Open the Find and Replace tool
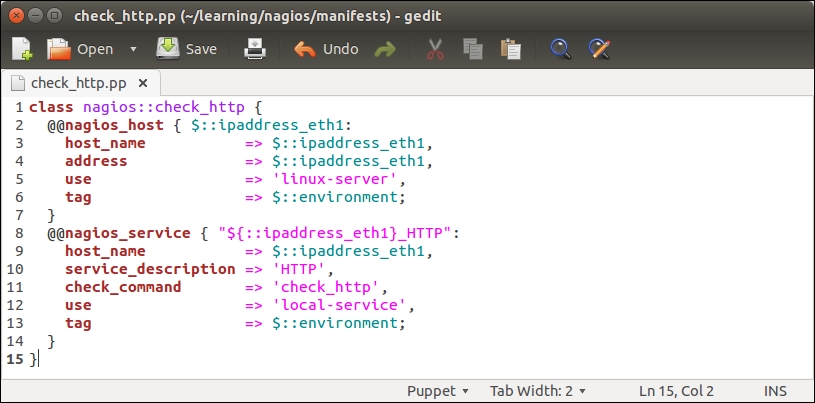The height and width of the screenshot is (403, 815). pos(598,49)
